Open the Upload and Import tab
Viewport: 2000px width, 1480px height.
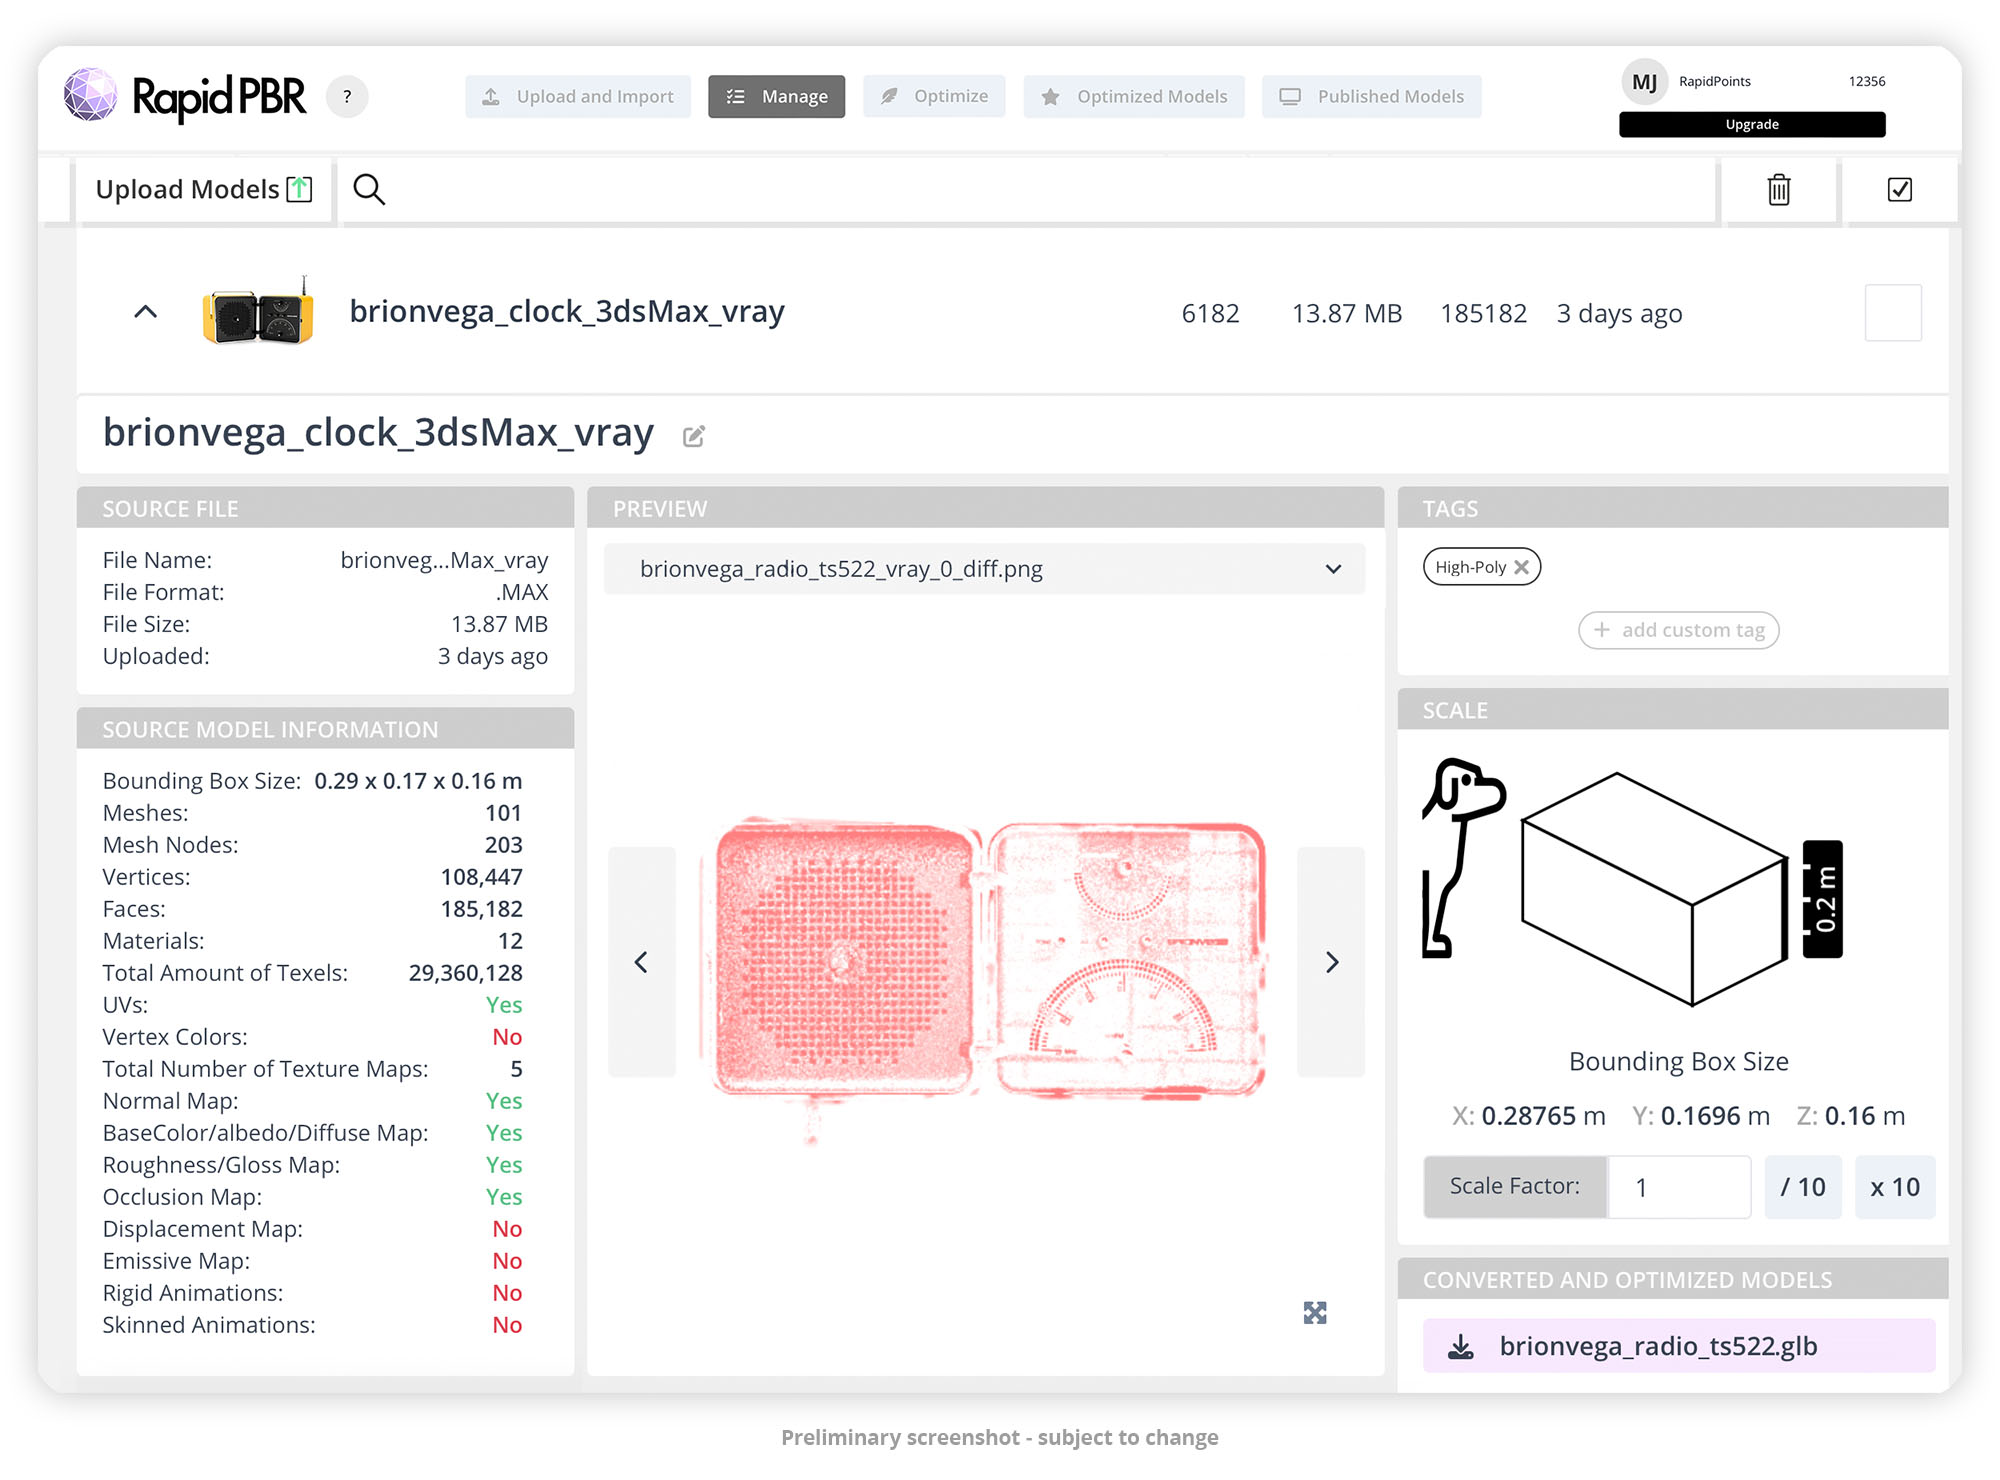pyautogui.click(x=578, y=97)
